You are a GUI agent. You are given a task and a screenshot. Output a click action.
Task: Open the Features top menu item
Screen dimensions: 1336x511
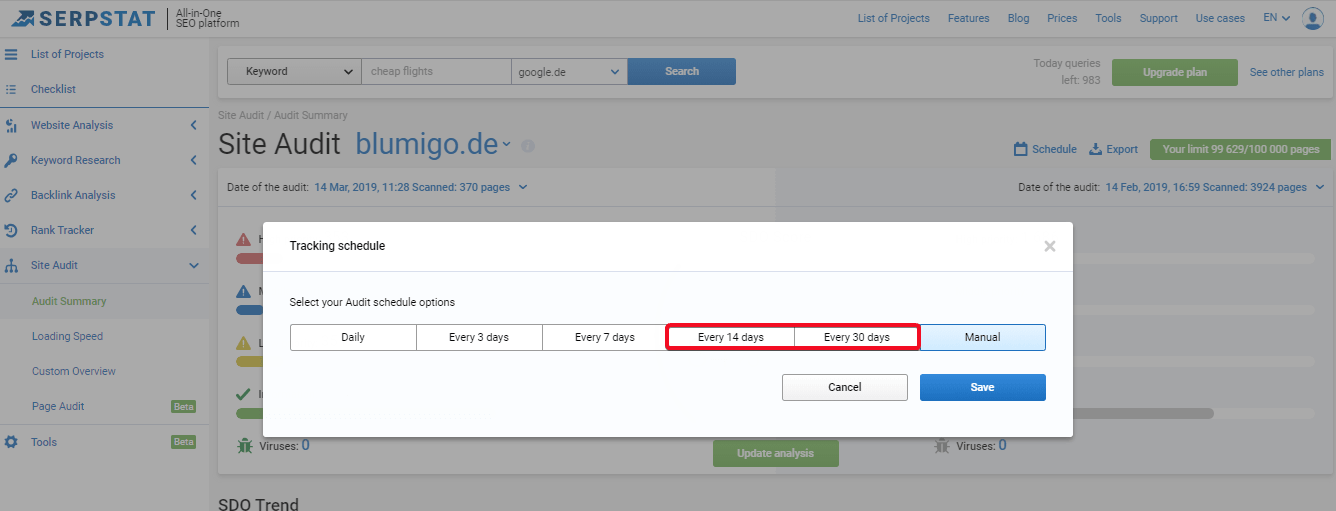click(968, 18)
